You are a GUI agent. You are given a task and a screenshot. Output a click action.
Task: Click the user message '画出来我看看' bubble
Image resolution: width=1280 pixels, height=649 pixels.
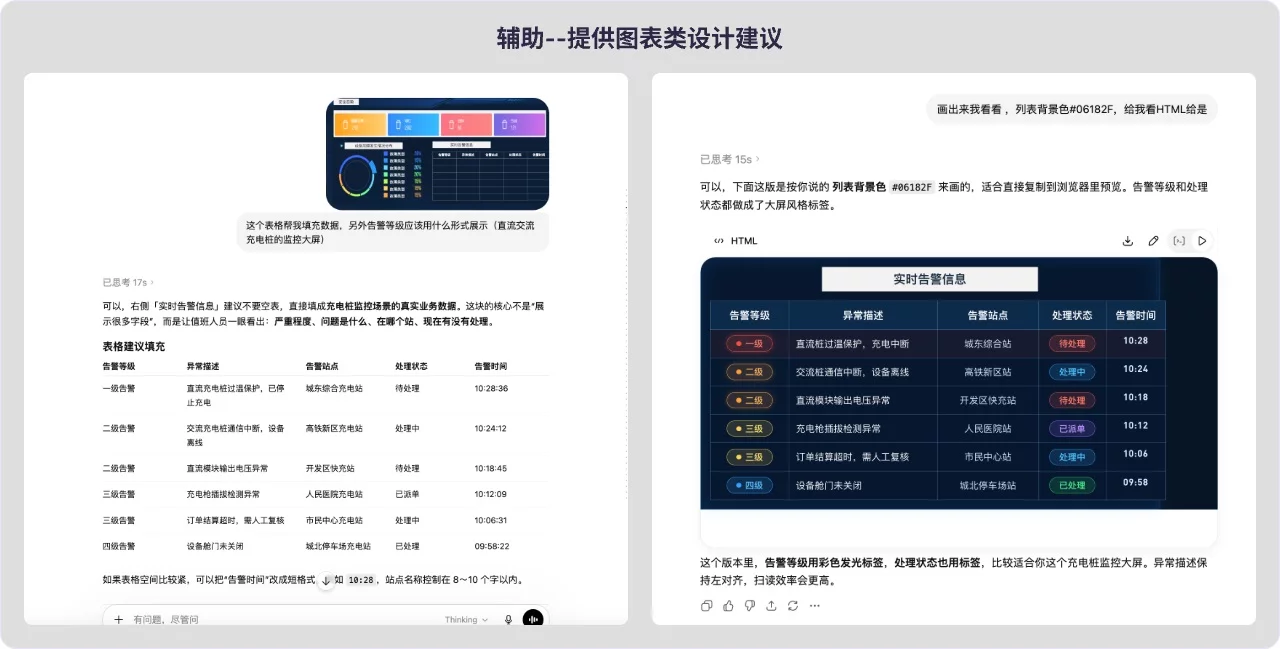point(1072,109)
